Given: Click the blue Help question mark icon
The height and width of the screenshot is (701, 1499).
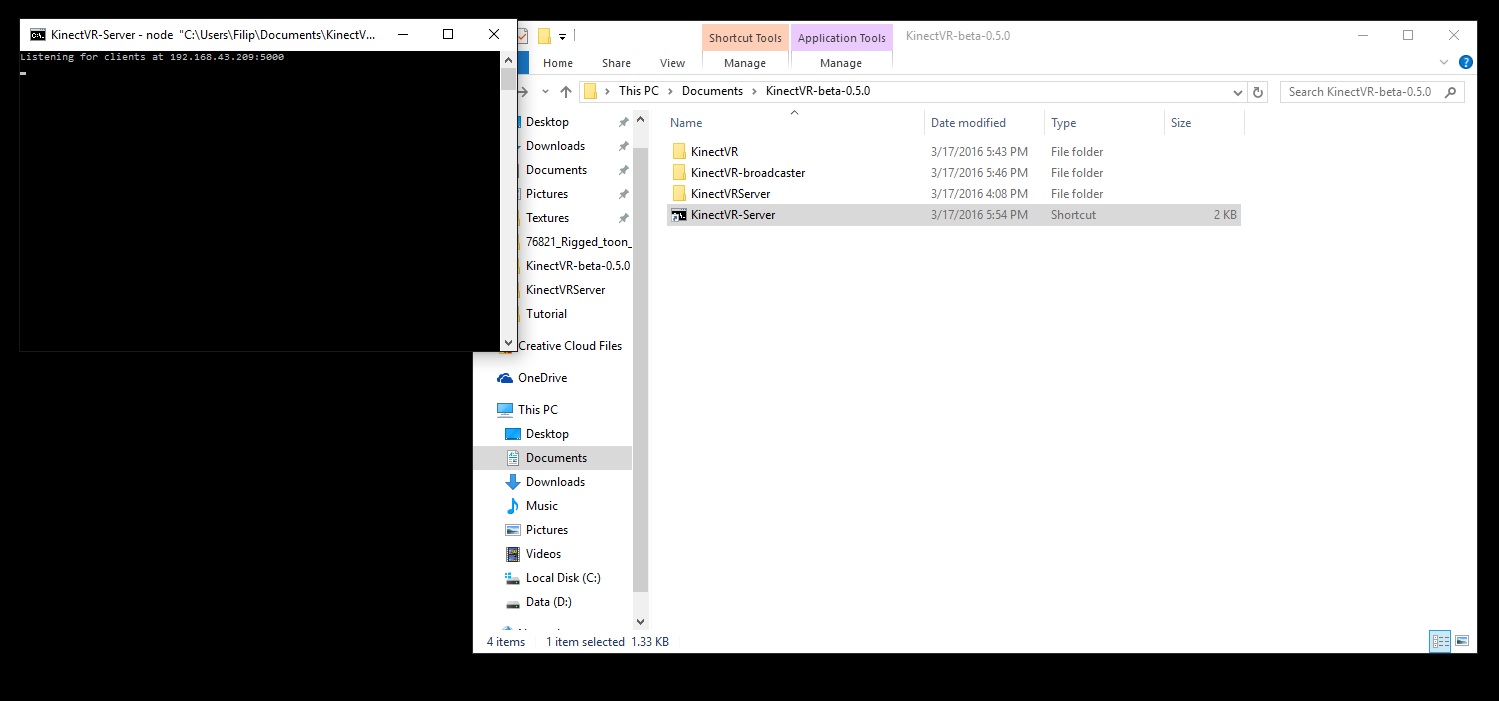Looking at the screenshot, I should pos(1465,62).
